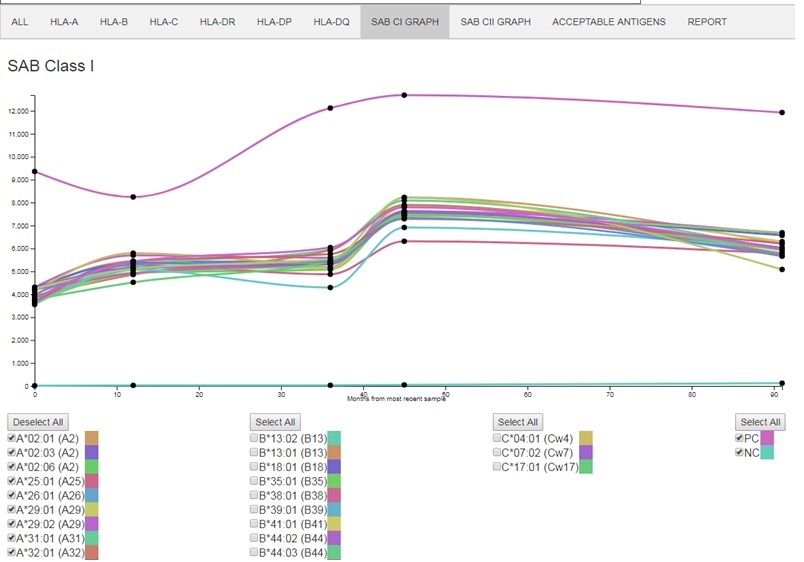Check the B*39:01 (B39) checkbox
The image size is (804, 562).
254,509
